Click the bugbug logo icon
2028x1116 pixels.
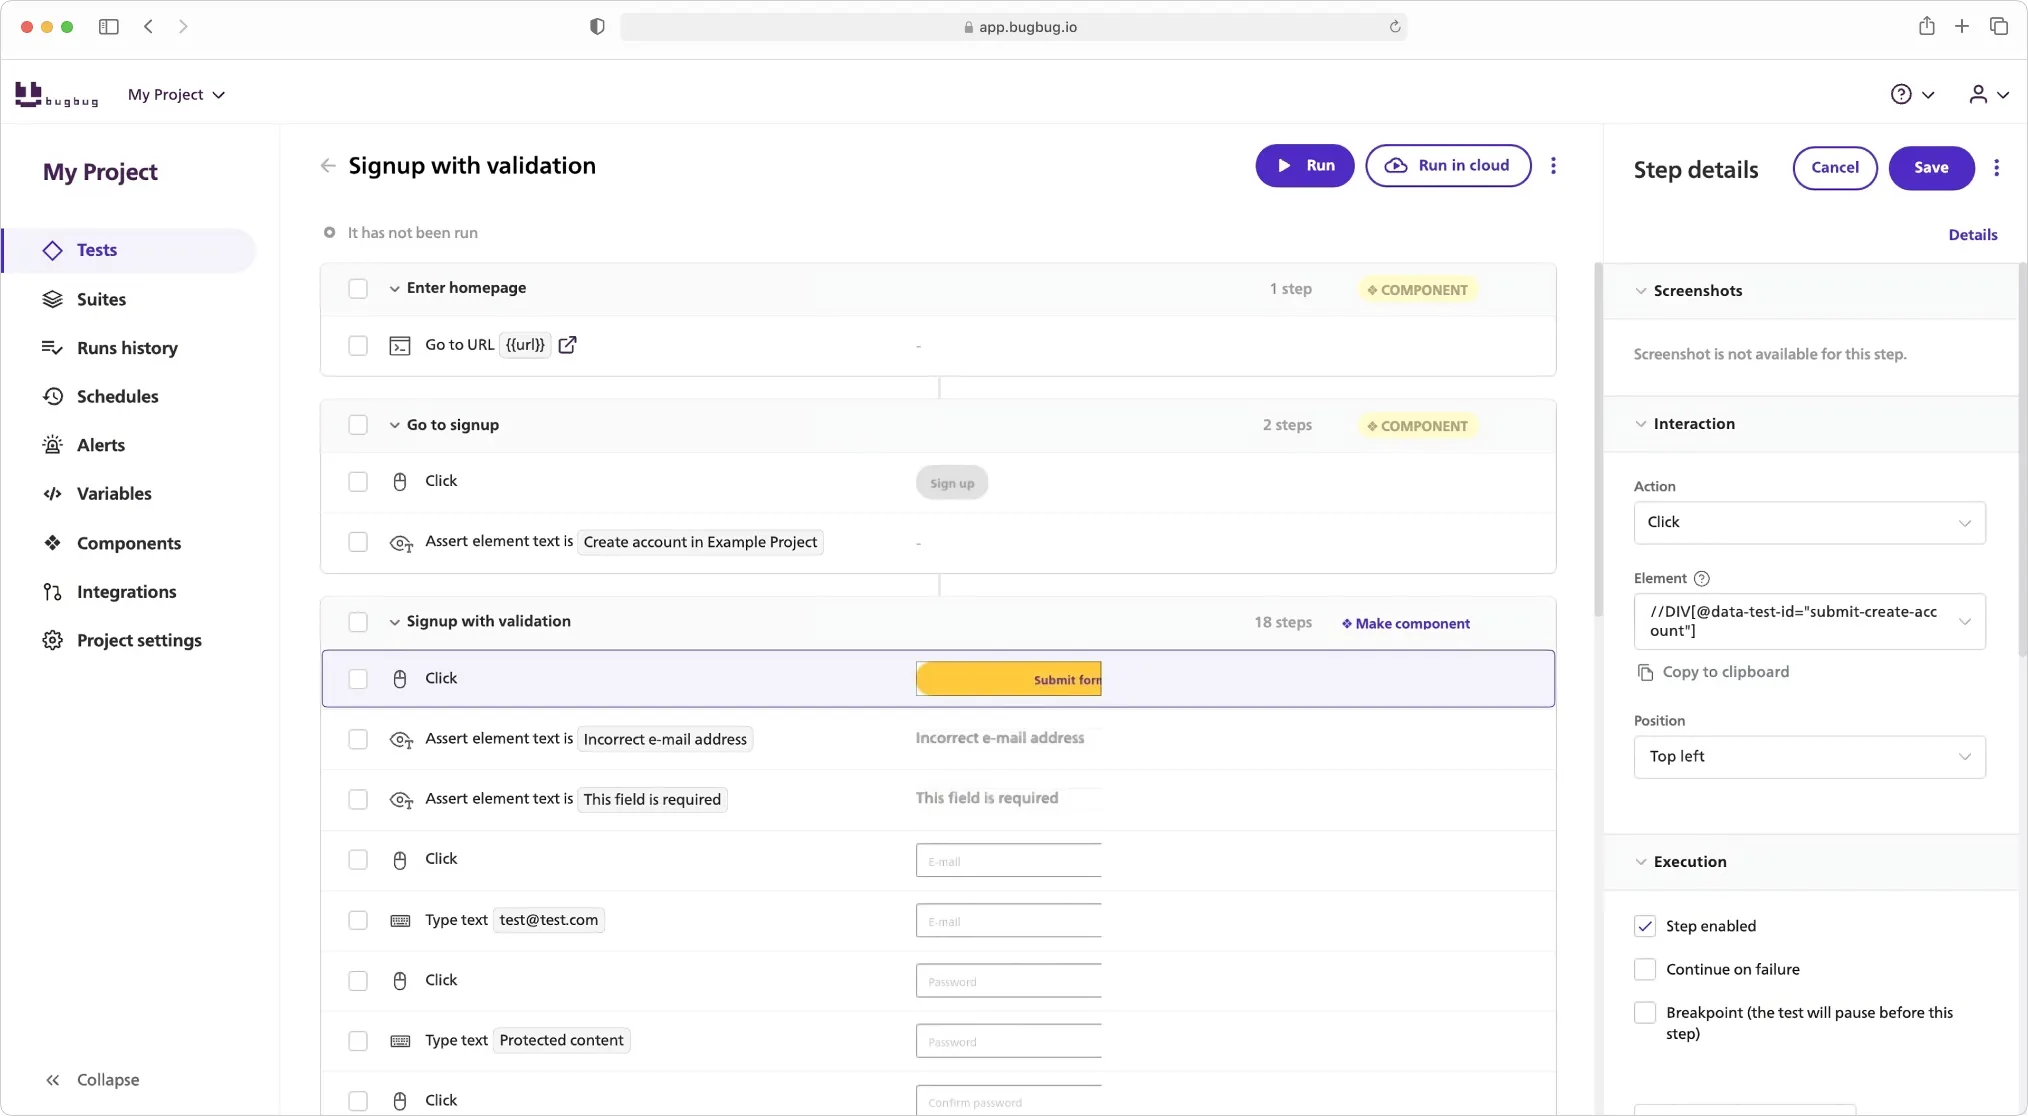pyautogui.click(x=30, y=94)
